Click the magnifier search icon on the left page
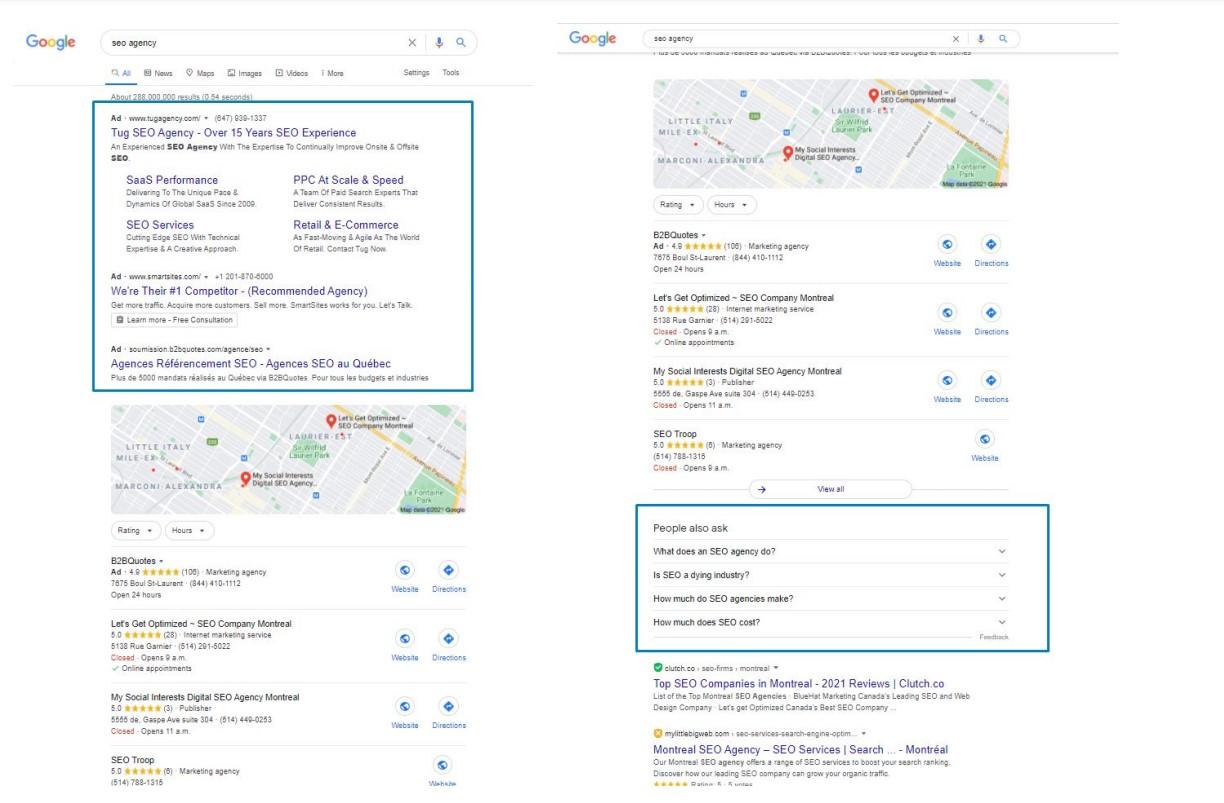This screenshot has width=1224, height=803. 461,43
